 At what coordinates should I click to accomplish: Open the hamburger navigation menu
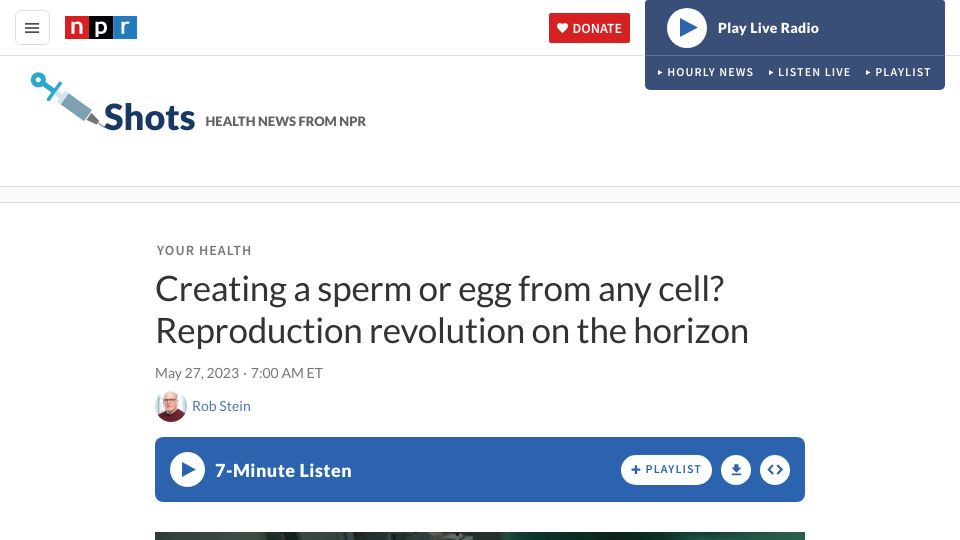[32, 28]
